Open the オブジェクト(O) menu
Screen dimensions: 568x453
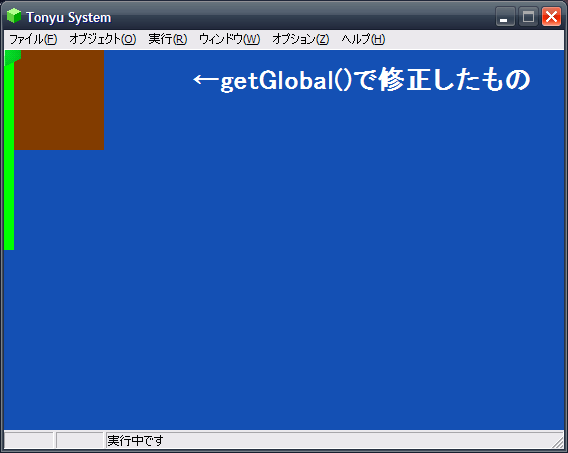(103, 39)
